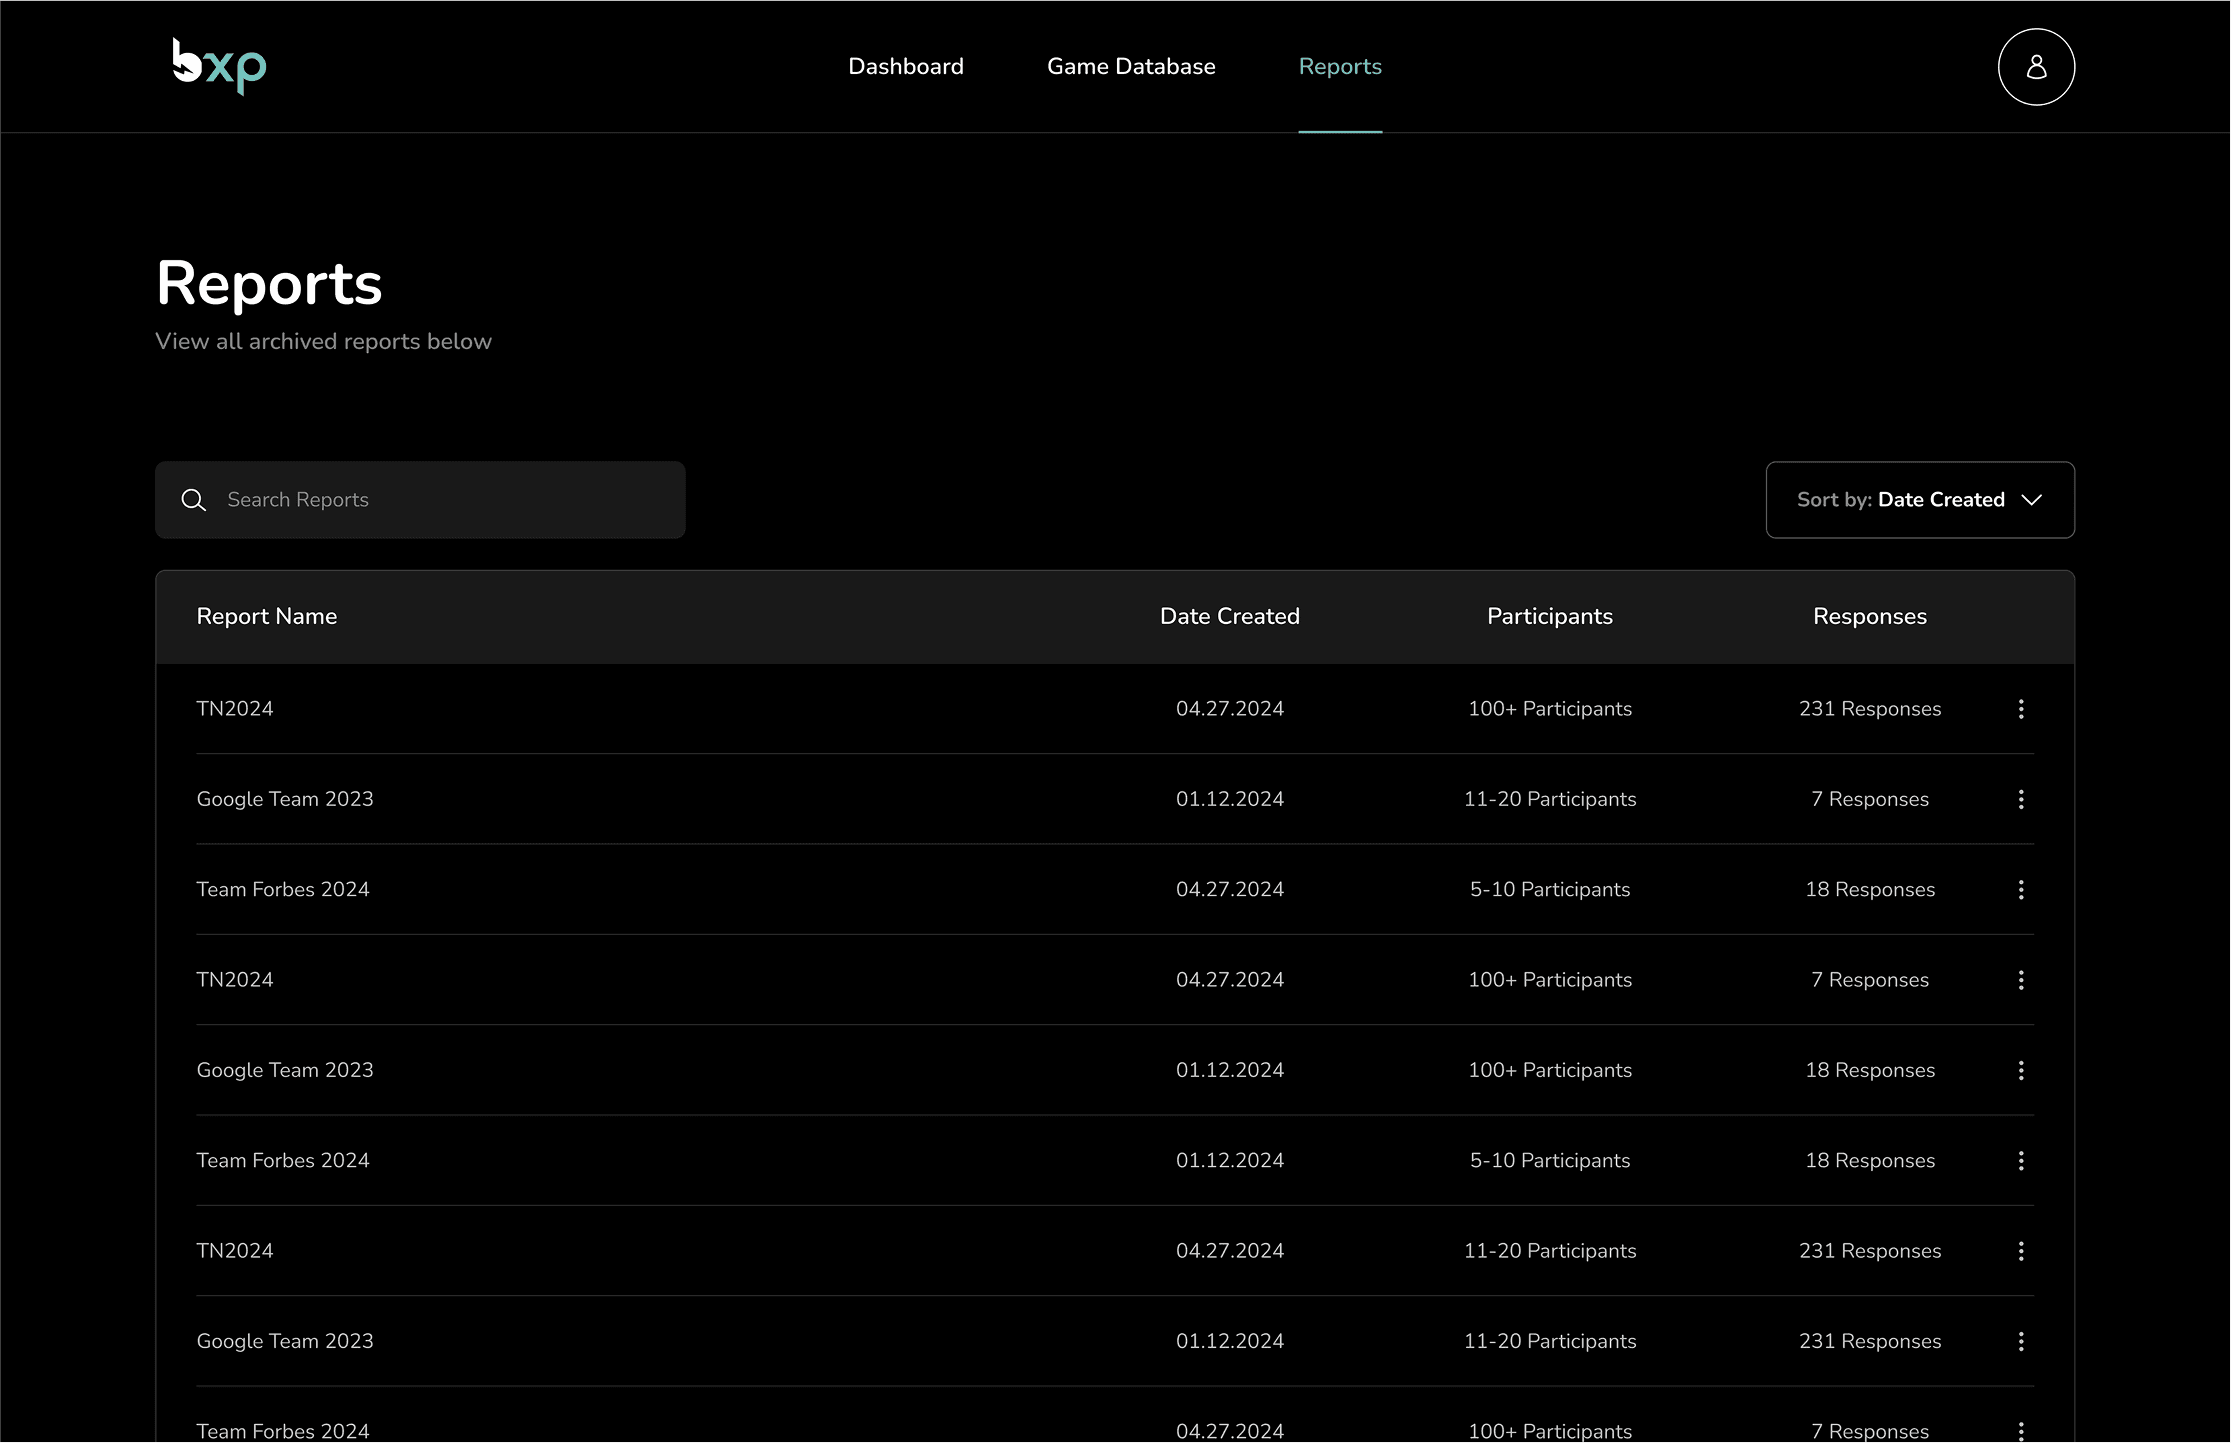Expand the Sort by Date Created dropdown

click(1919, 500)
